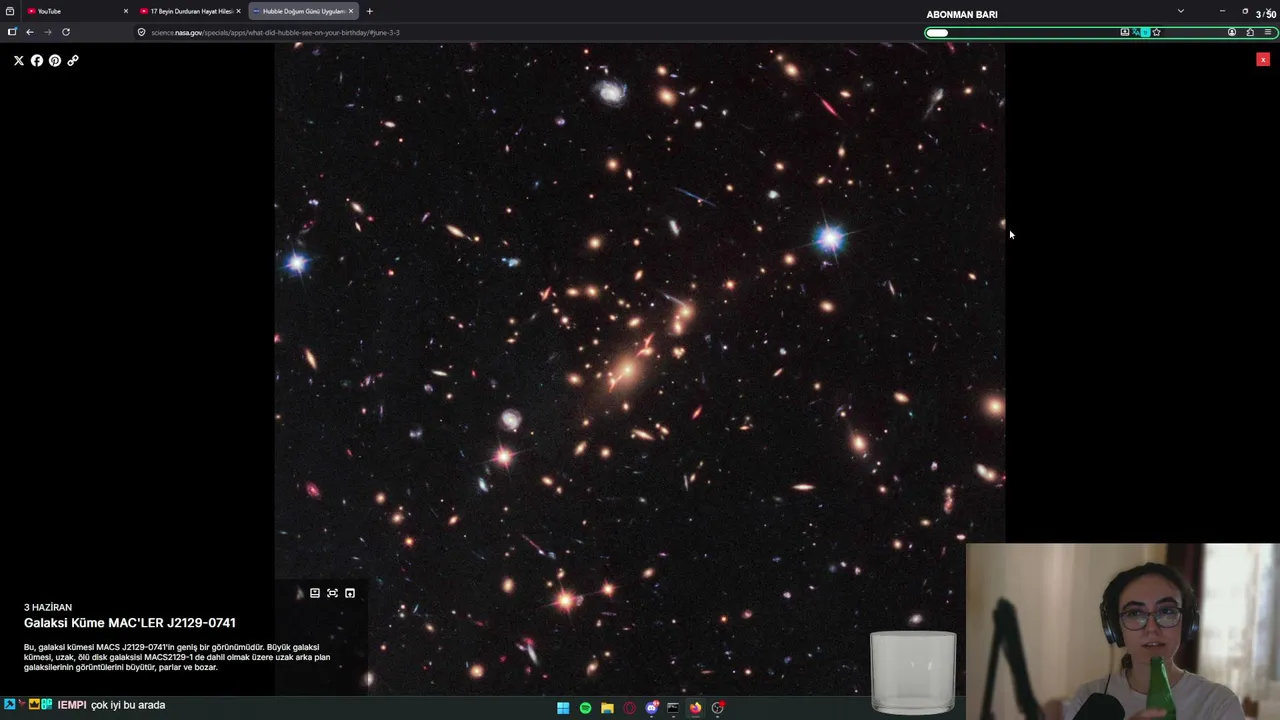Select the Hubble Doğum Günü Uygulaması tab

(x=303, y=11)
